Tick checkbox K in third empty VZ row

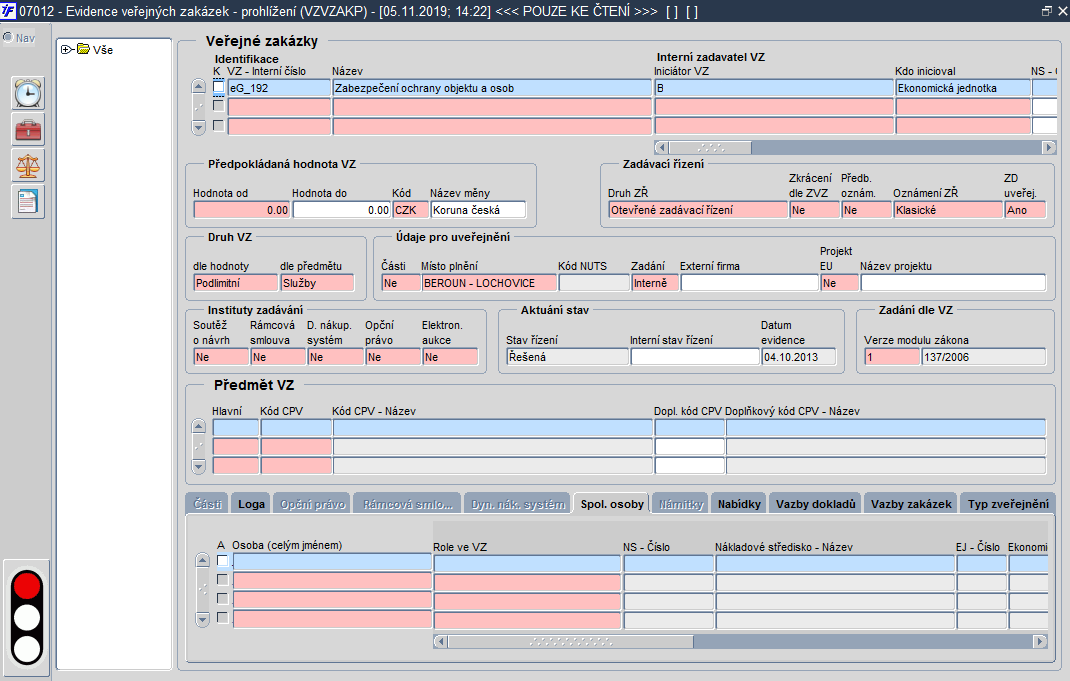click(218, 125)
